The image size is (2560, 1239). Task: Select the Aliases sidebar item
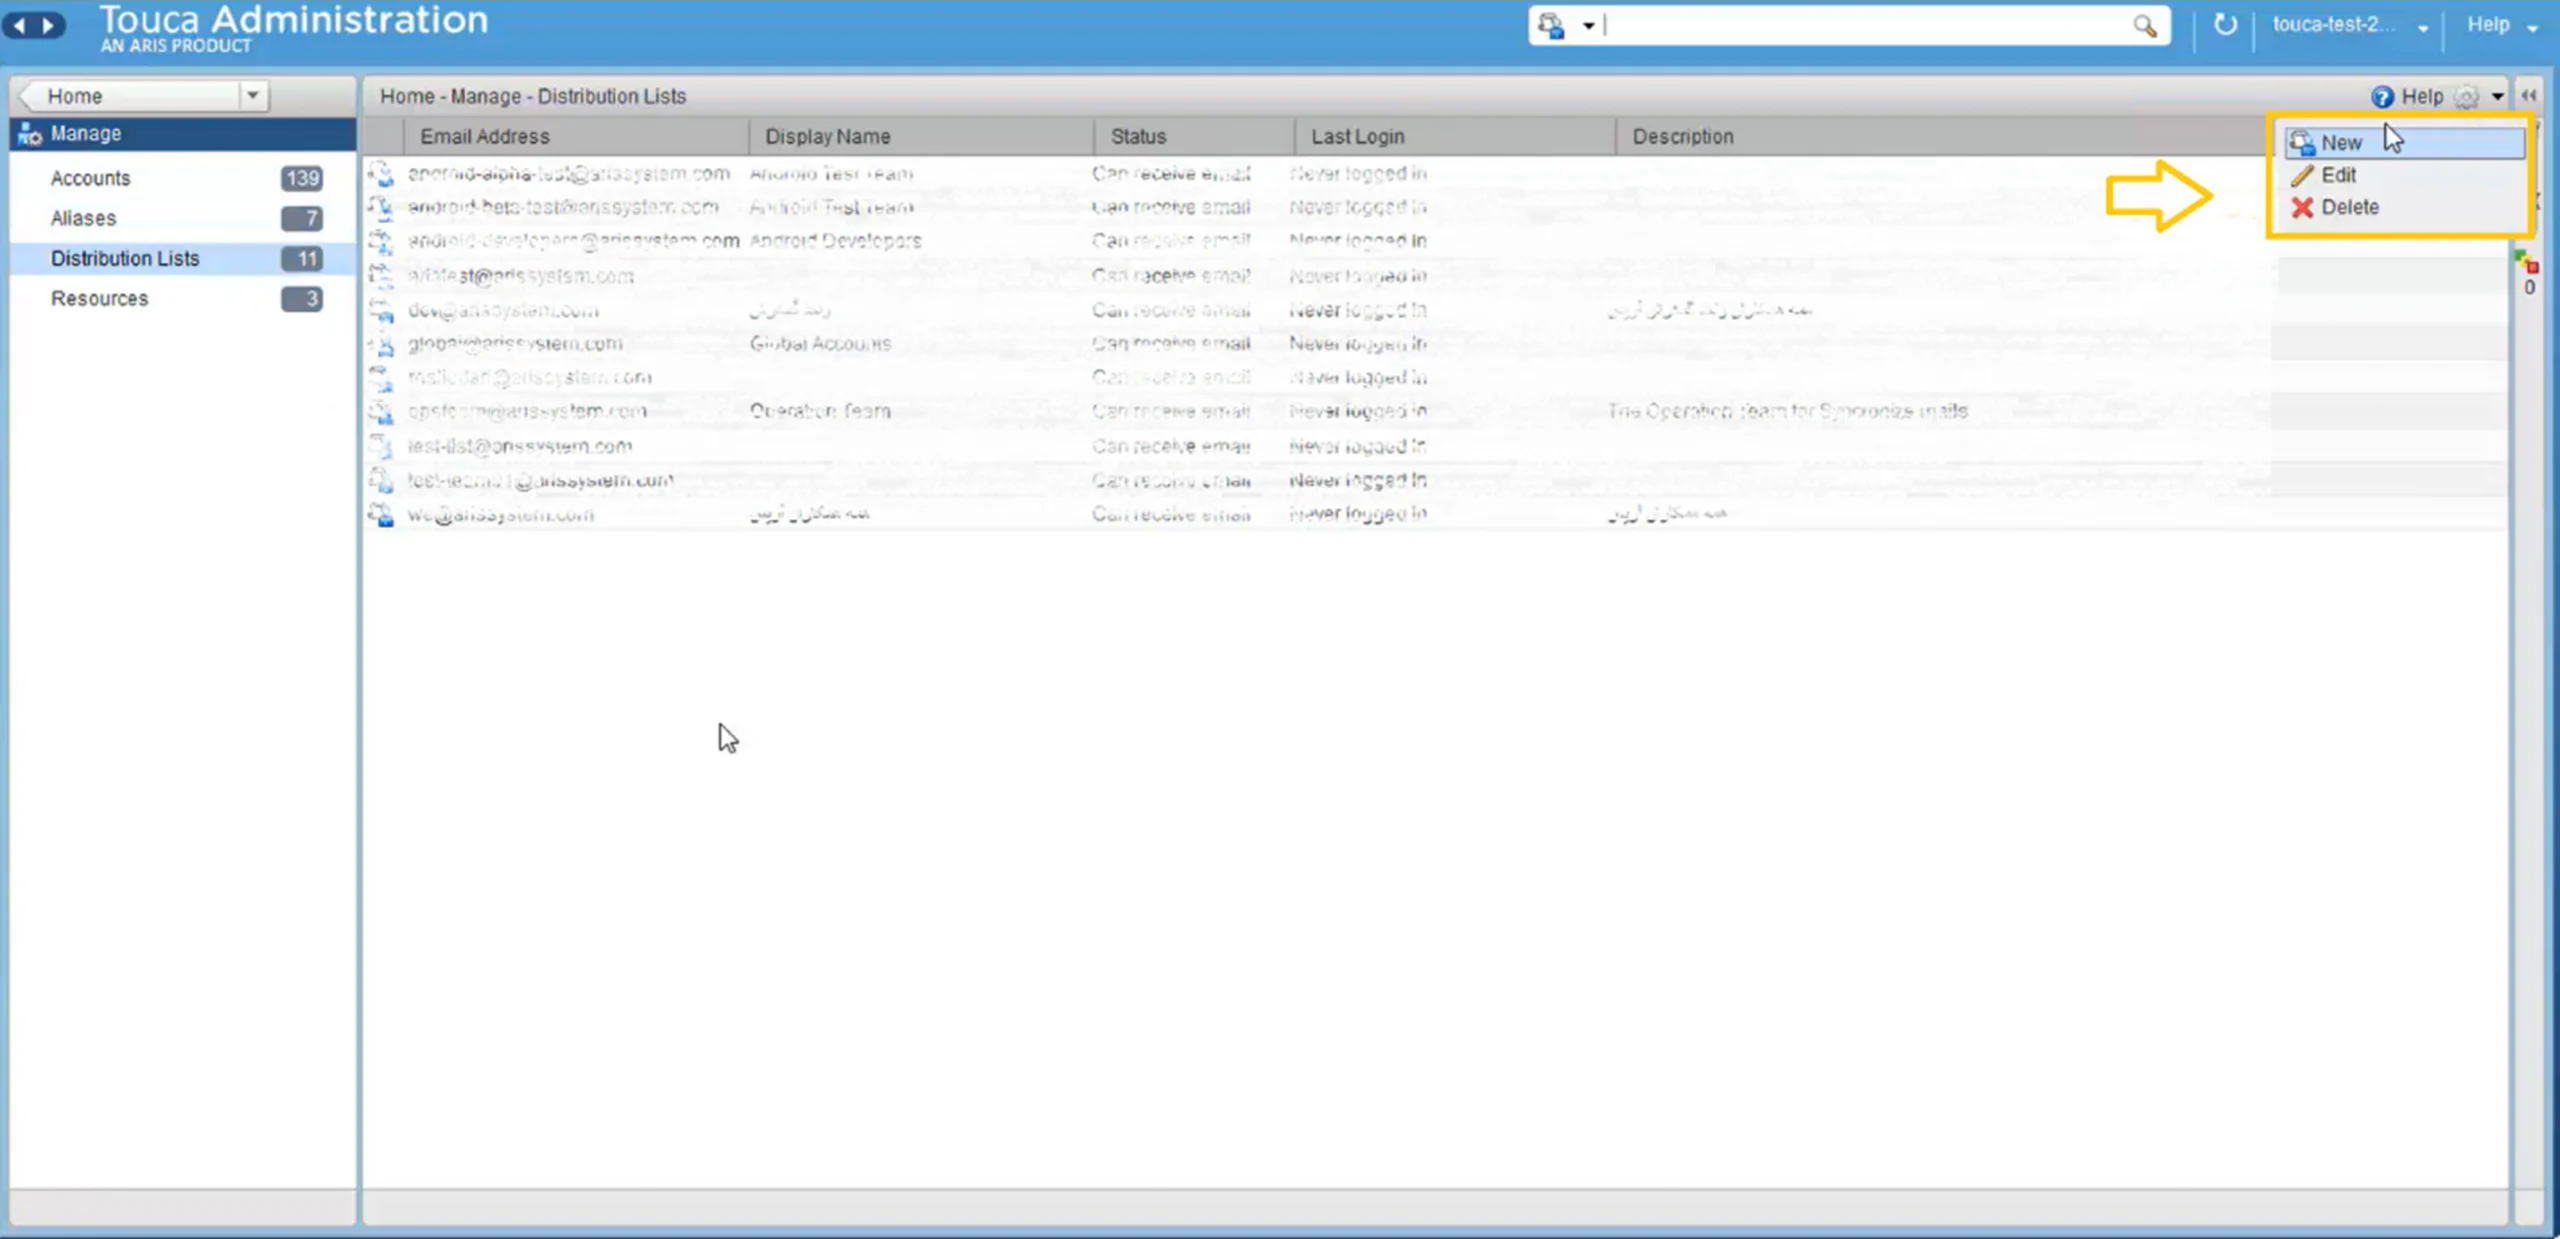pyautogui.click(x=82, y=217)
